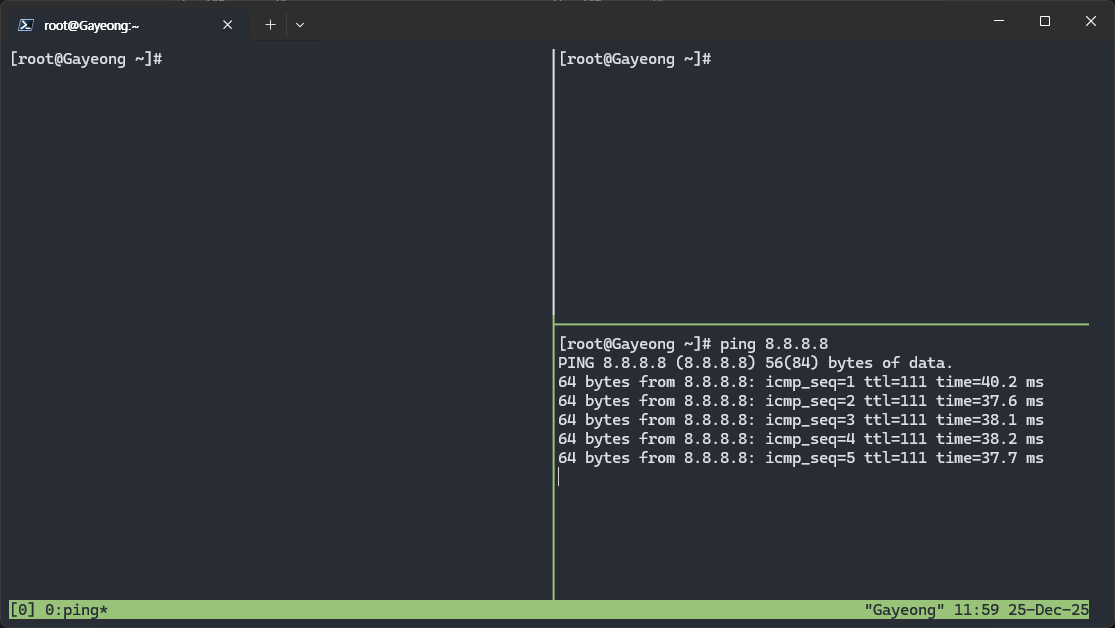This screenshot has width=1115, height=628.
Task: Minimize the terminal window
Action: click(998, 21)
